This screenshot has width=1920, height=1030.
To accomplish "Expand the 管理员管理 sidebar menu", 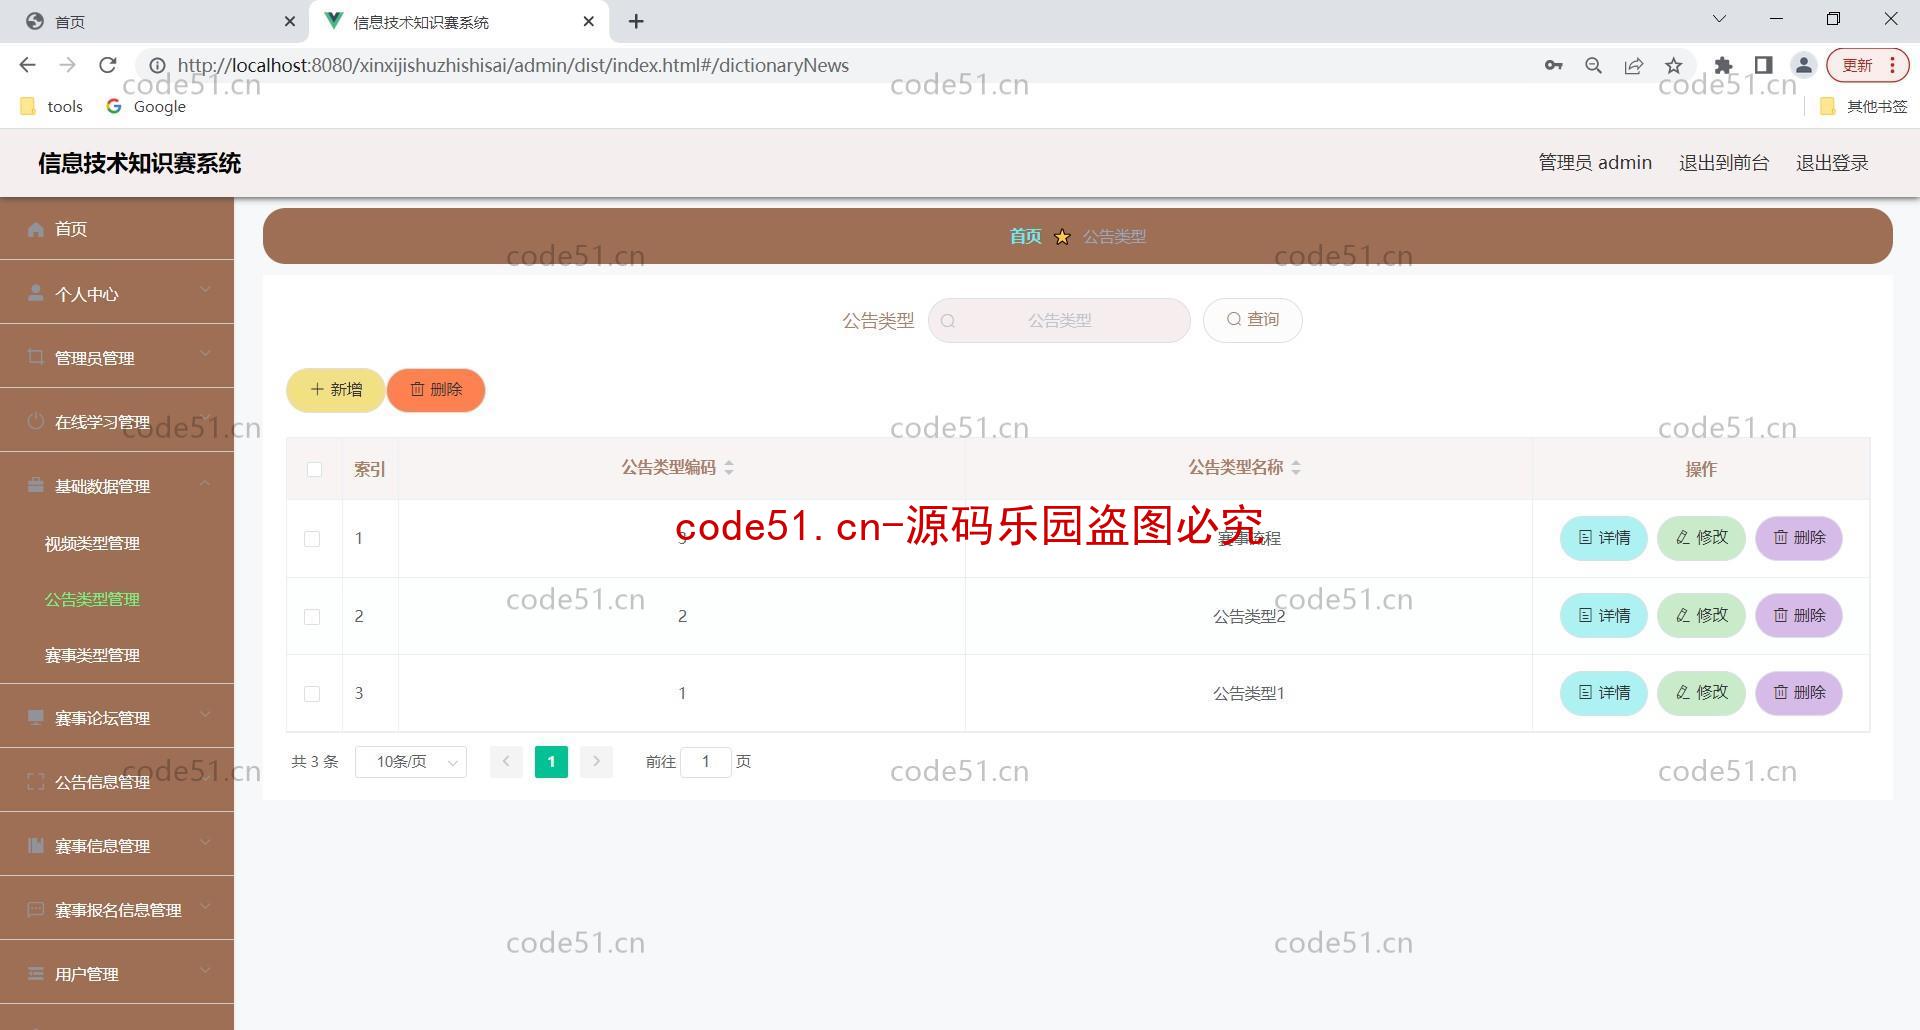I will click(117, 357).
